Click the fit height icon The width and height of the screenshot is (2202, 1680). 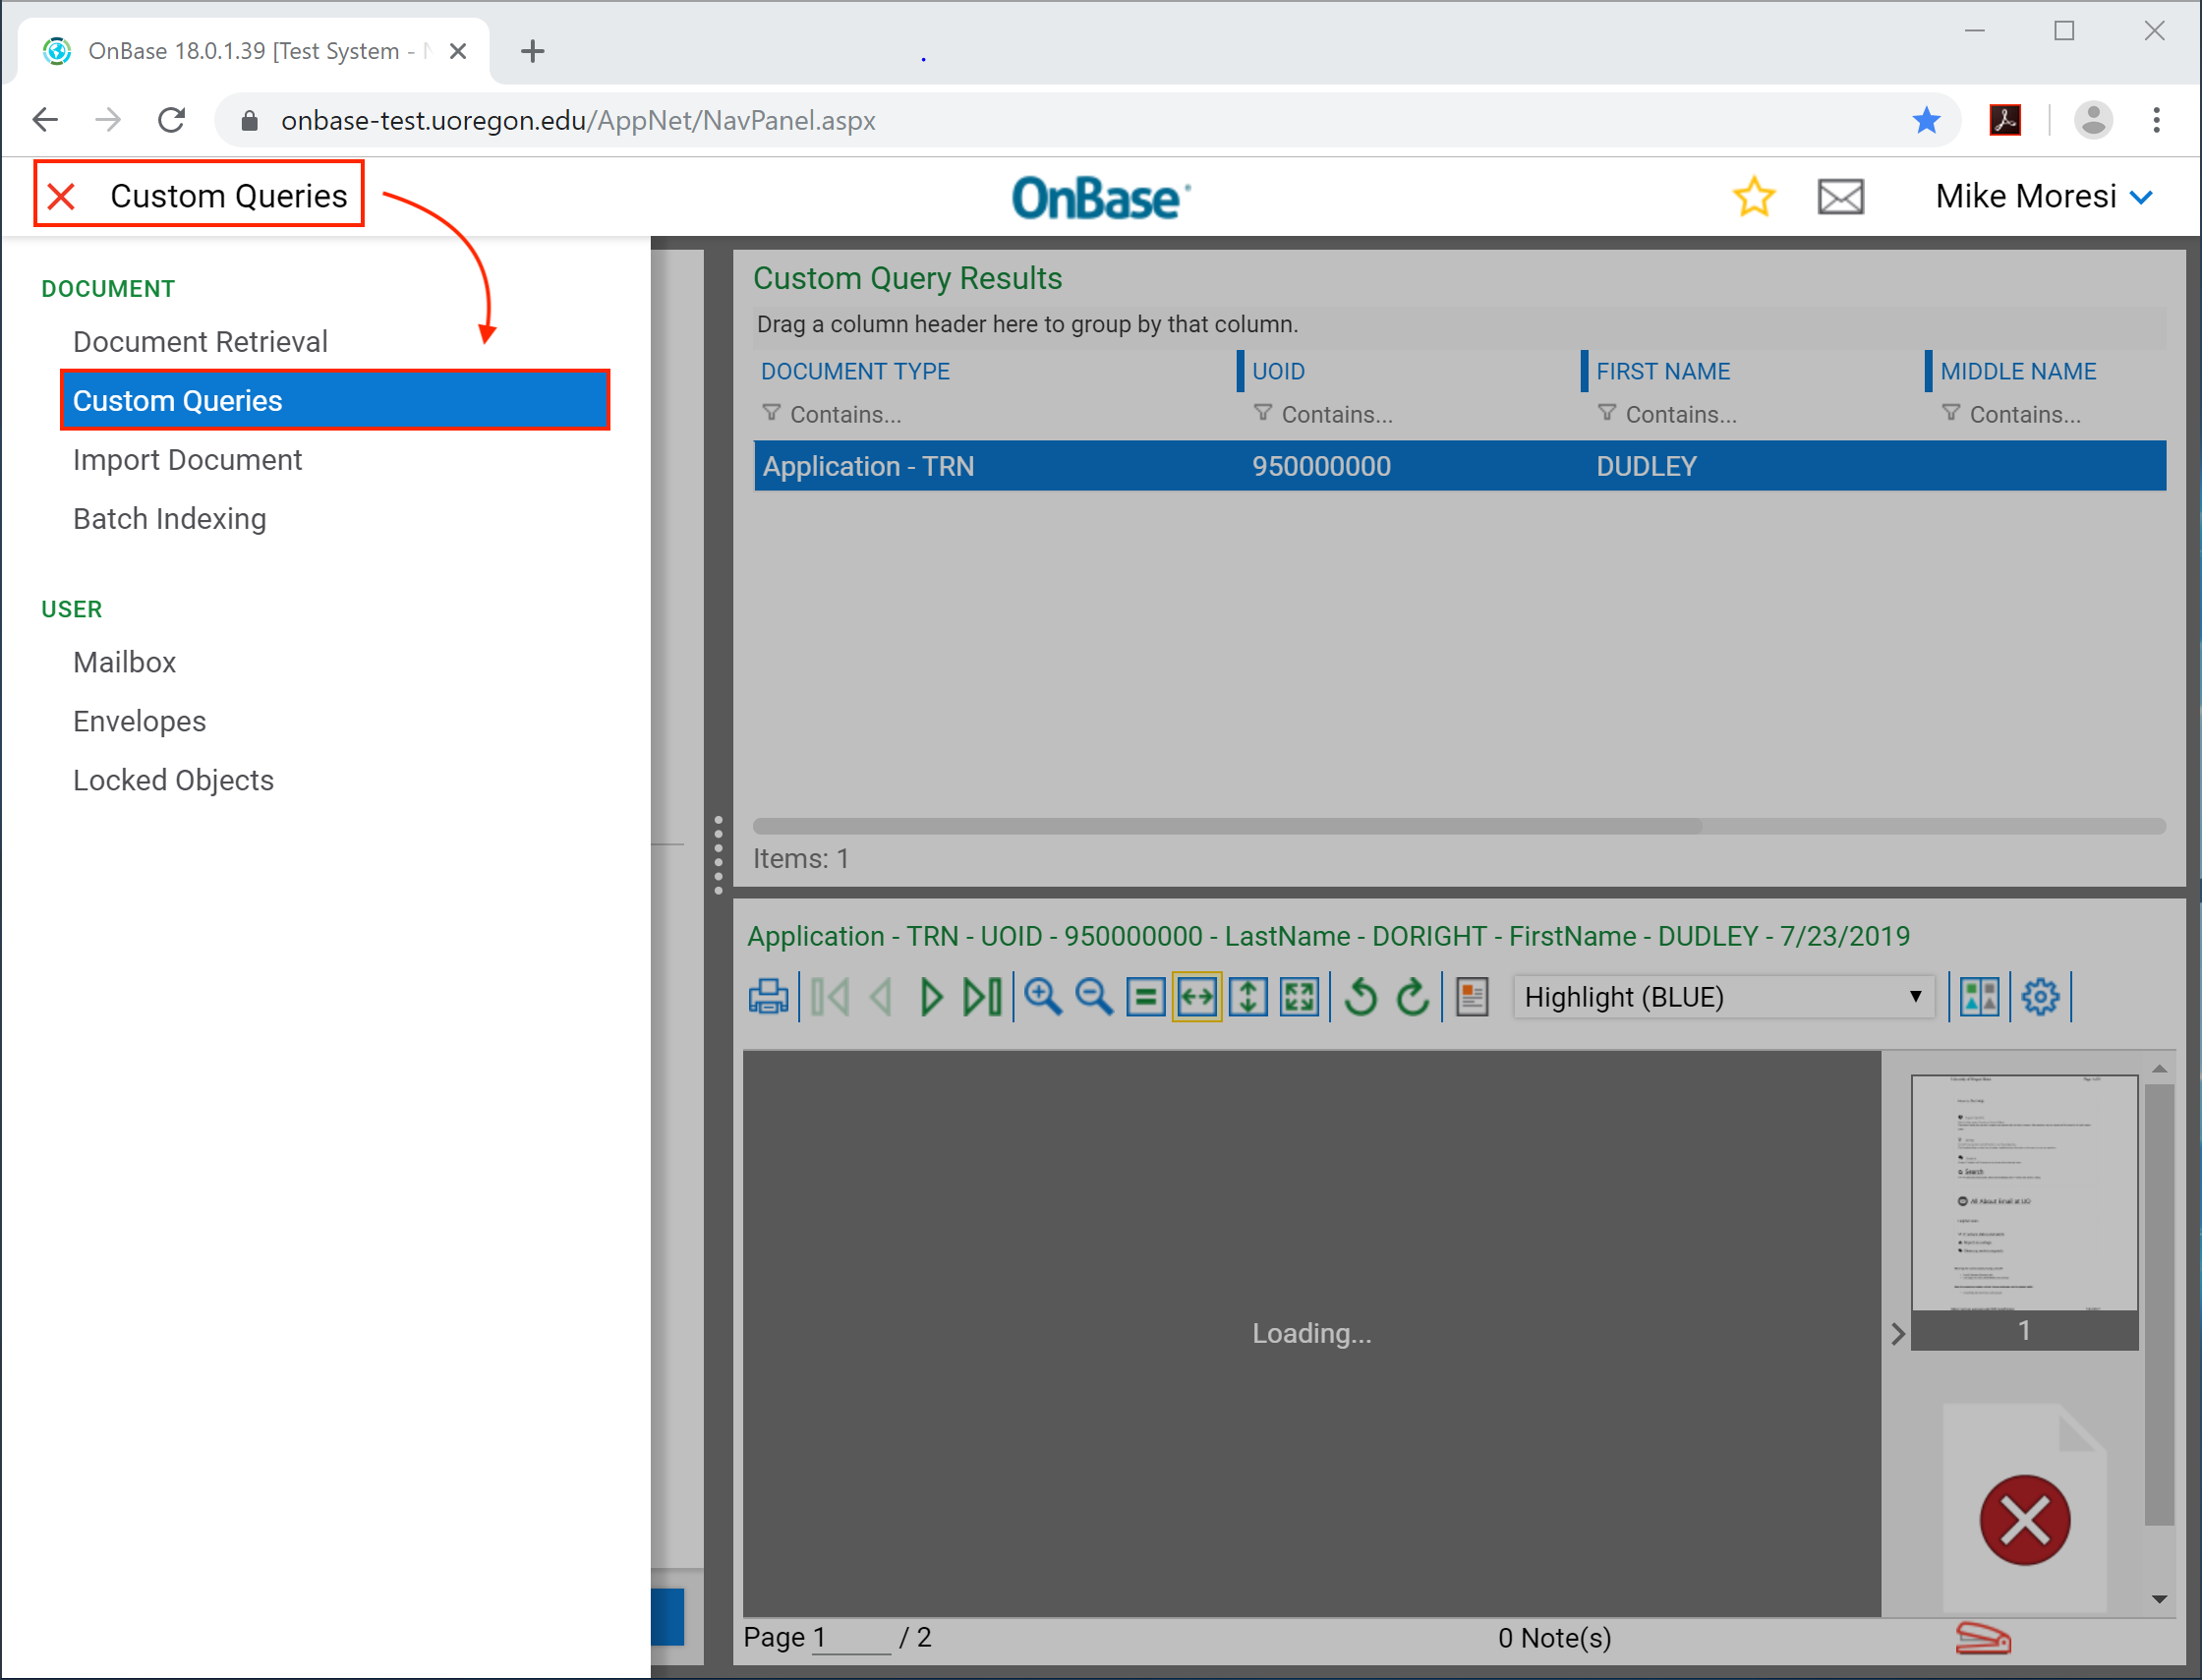pyautogui.click(x=1248, y=997)
